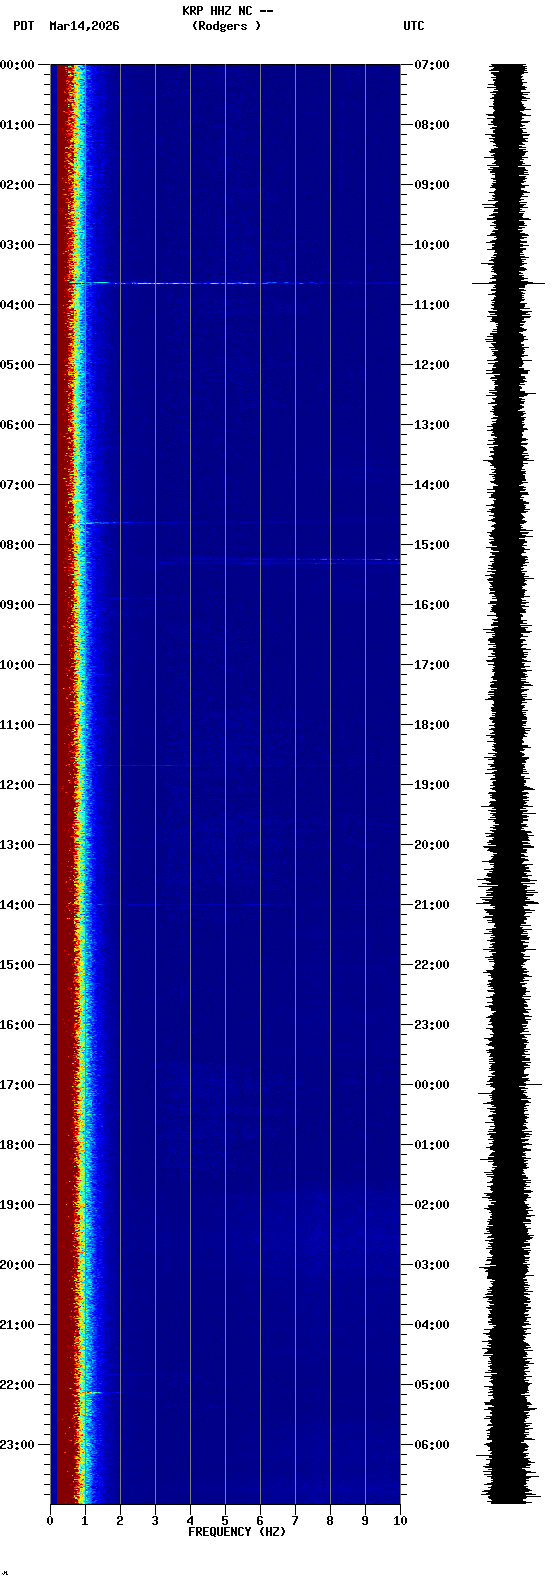This screenshot has width=552, height=1584.
Task: Click the 01:00 PDT time label
Action: click(x=18, y=125)
